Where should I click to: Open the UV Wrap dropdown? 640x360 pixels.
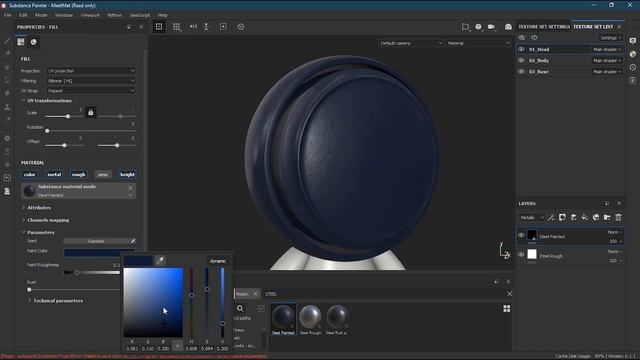coord(91,91)
